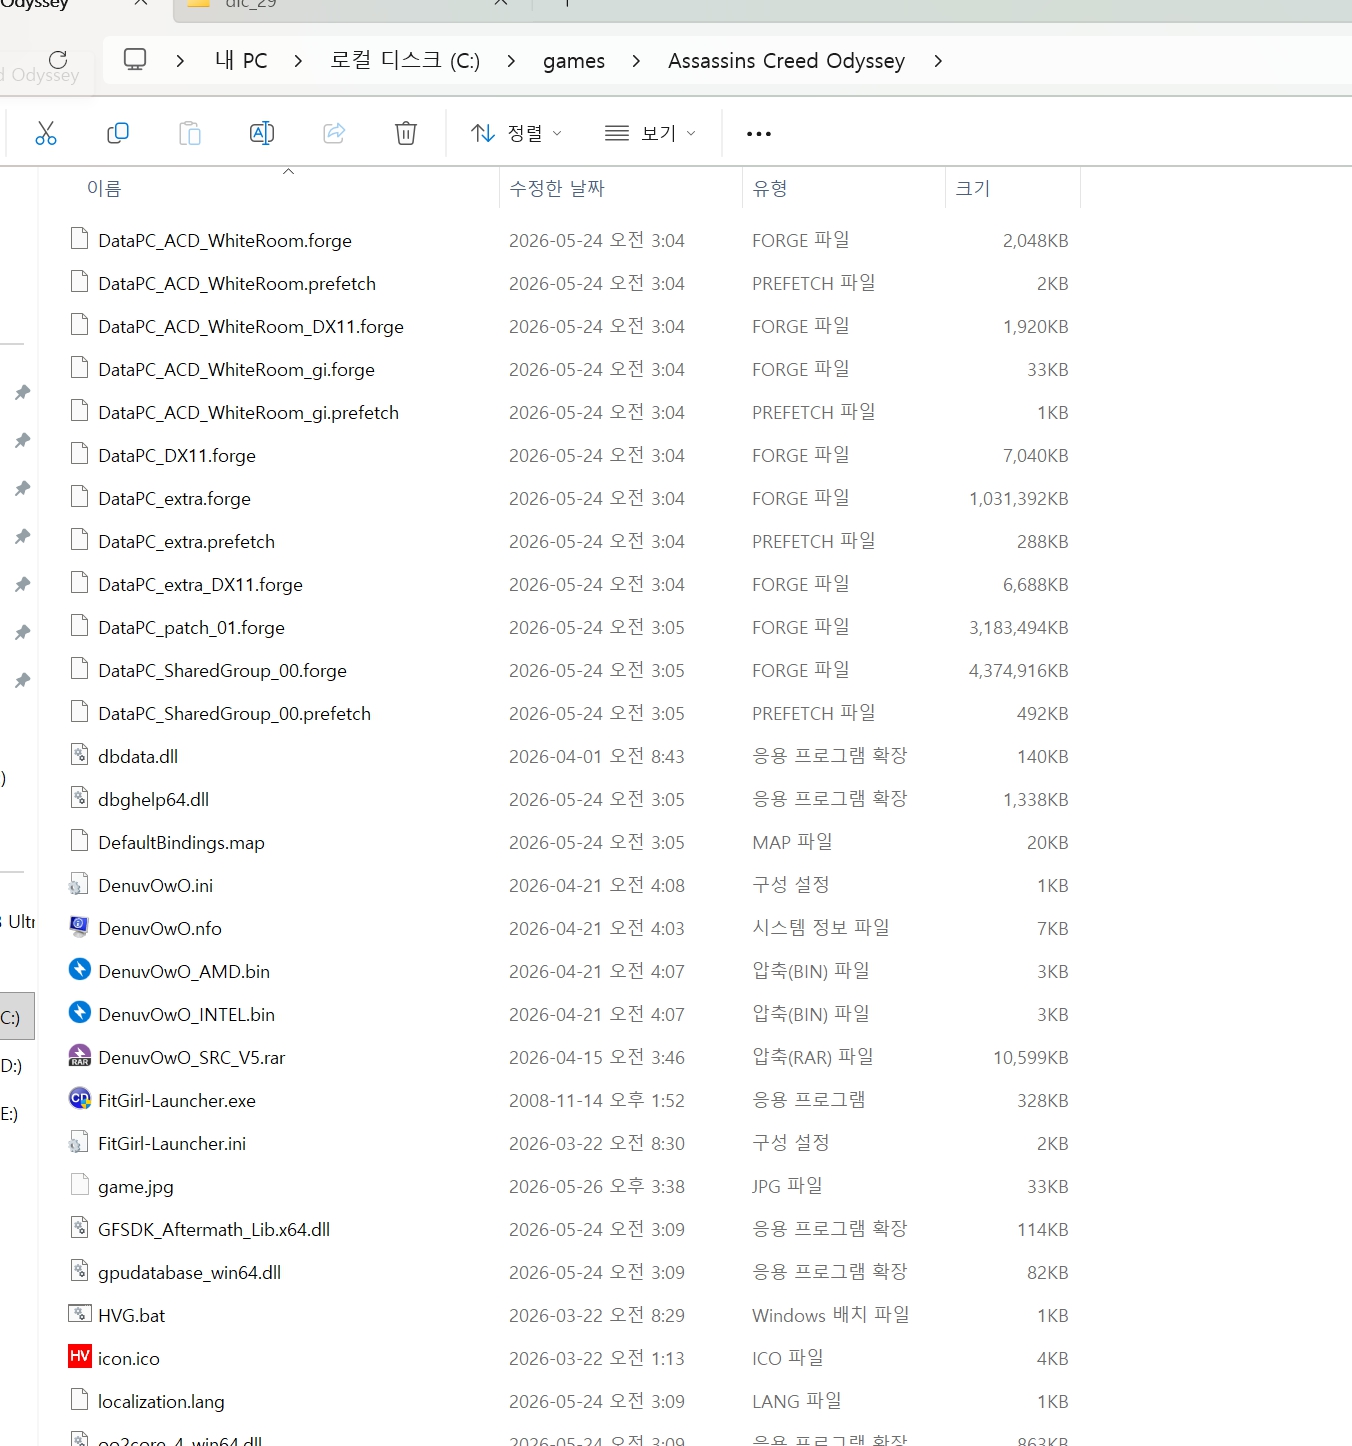Select D: drive in navigation pane

click(x=11, y=1066)
